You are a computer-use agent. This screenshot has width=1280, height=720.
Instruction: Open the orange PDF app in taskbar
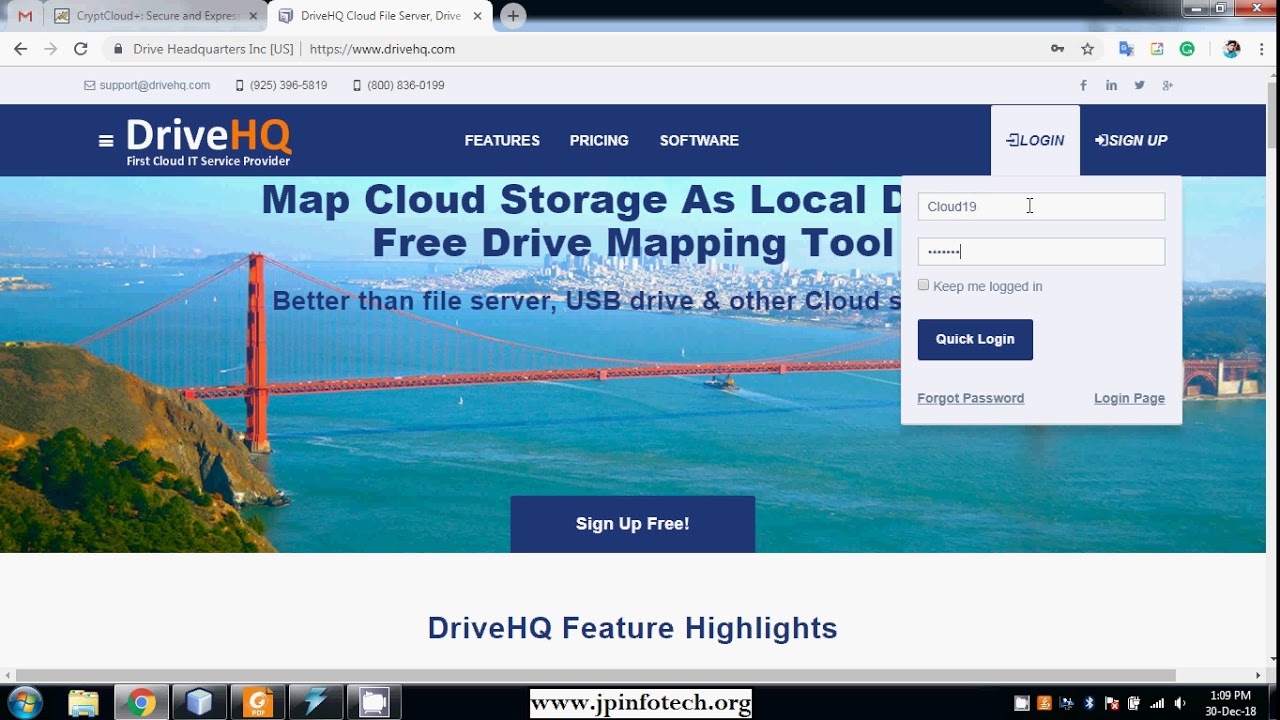click(x=258, y=703)
